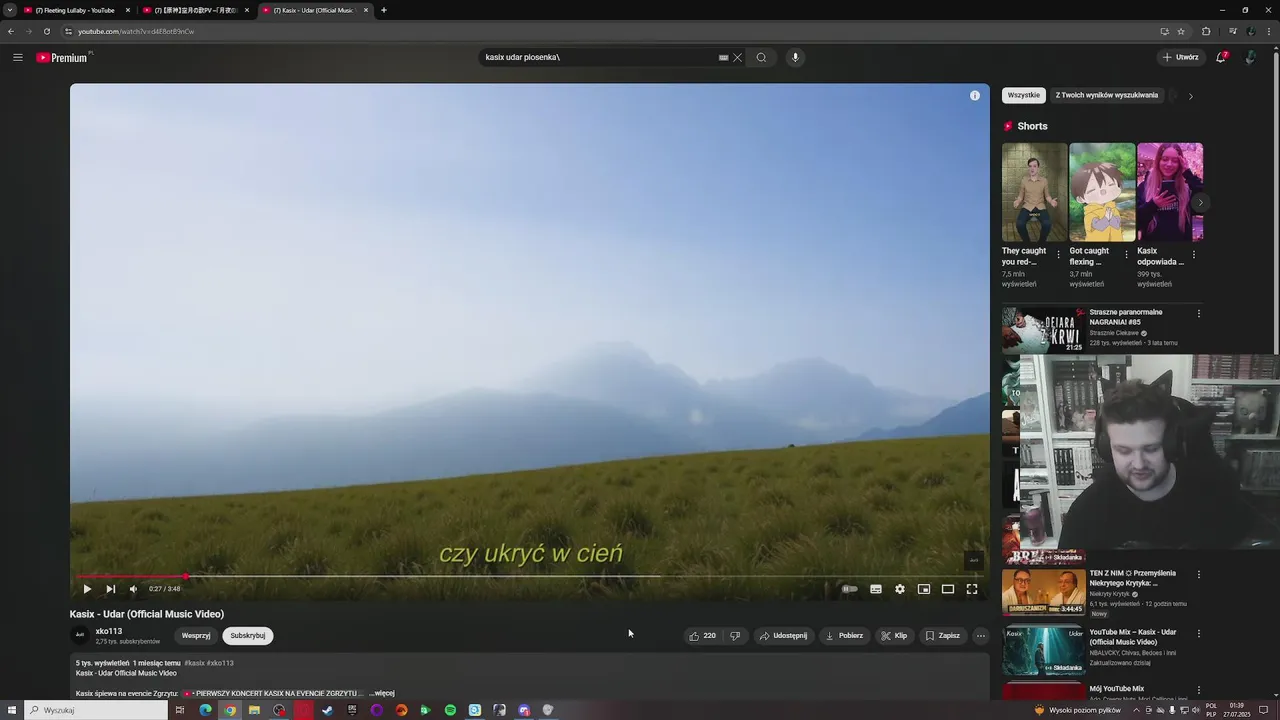Image resolution: width=1280 pixels, height=720 pixels.
Task: Play the Kasix Udar video
Action: coord(87,589)
